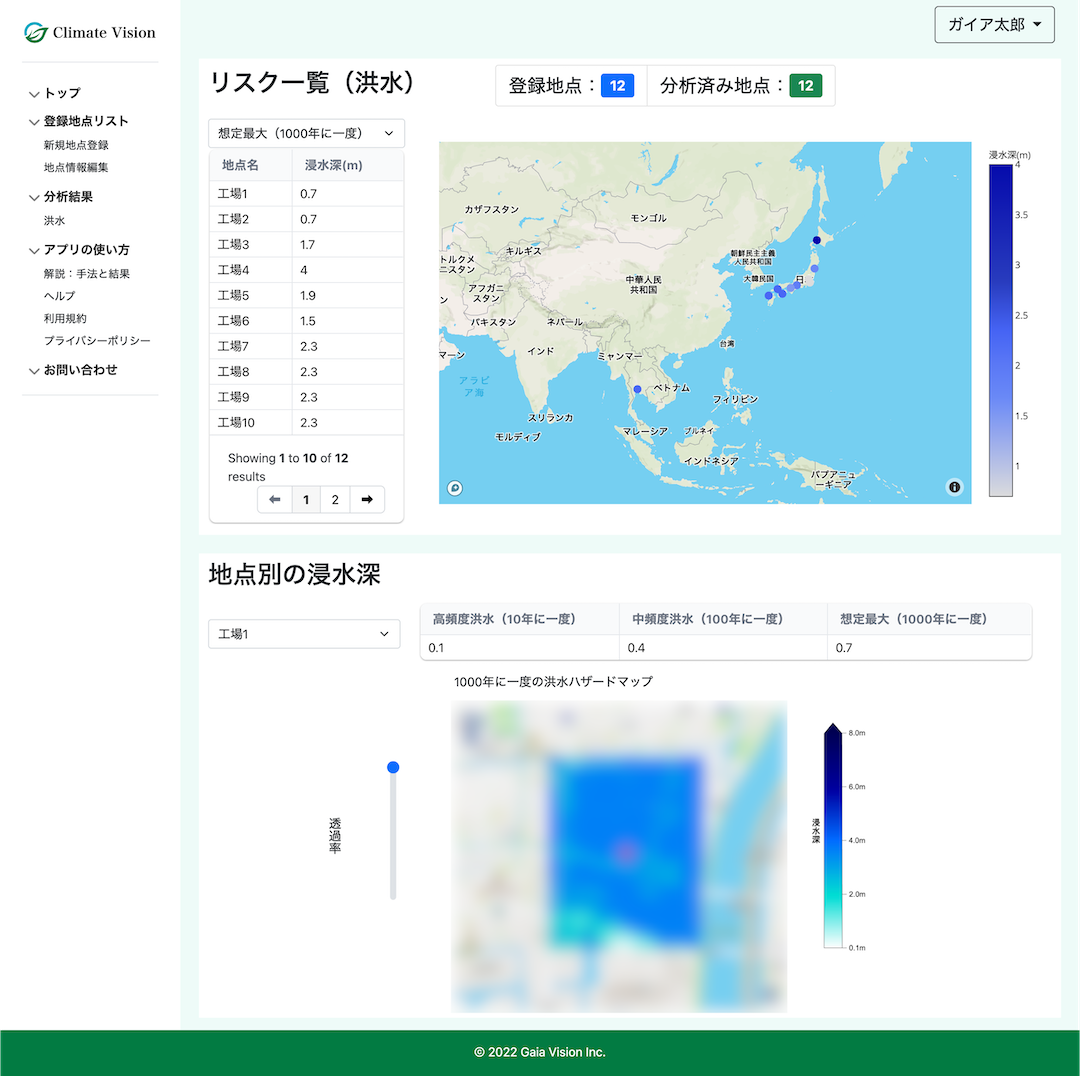Click the Thailand site marker on map
The height and width of the screenshot is (1076, 1080).
point(637,389)
